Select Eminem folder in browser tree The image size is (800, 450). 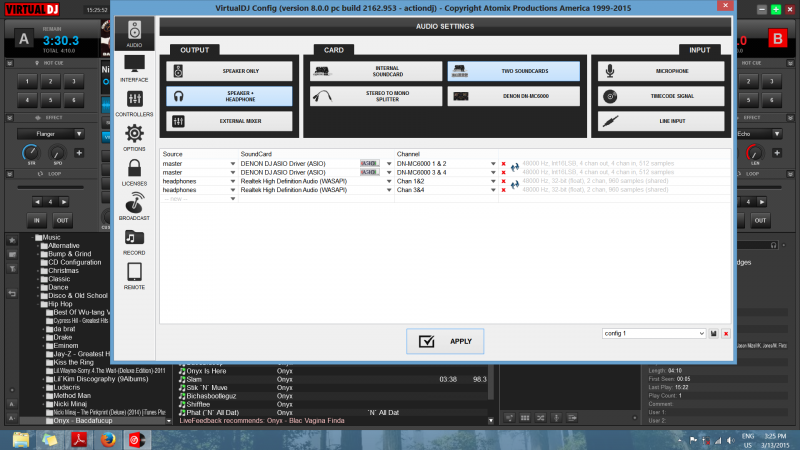pos(66,346)
